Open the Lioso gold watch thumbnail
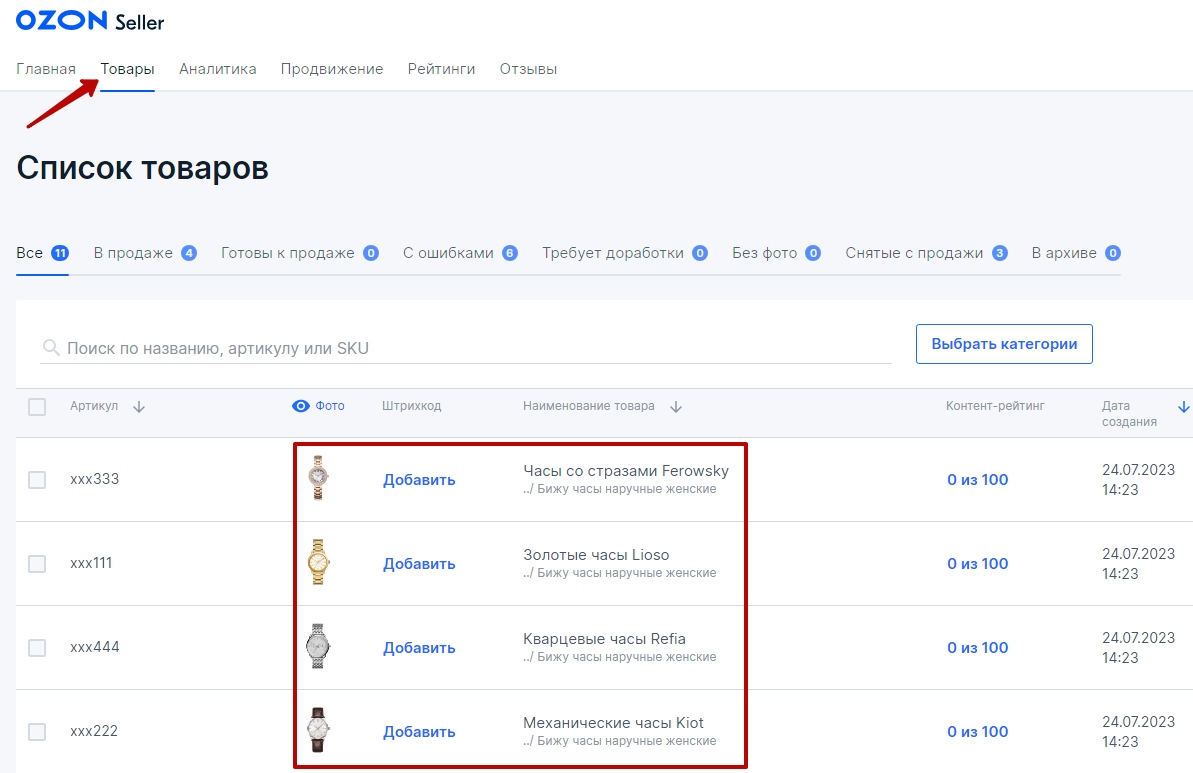The width and height of the screenshot is (1193, 773). tap(318, 561)
